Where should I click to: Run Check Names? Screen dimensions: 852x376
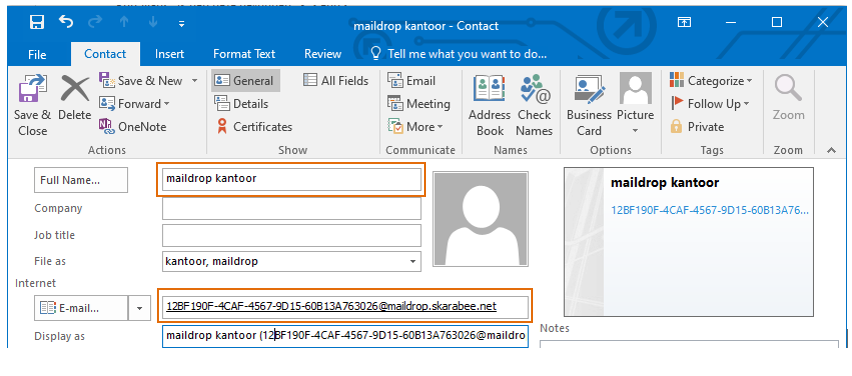534,105
